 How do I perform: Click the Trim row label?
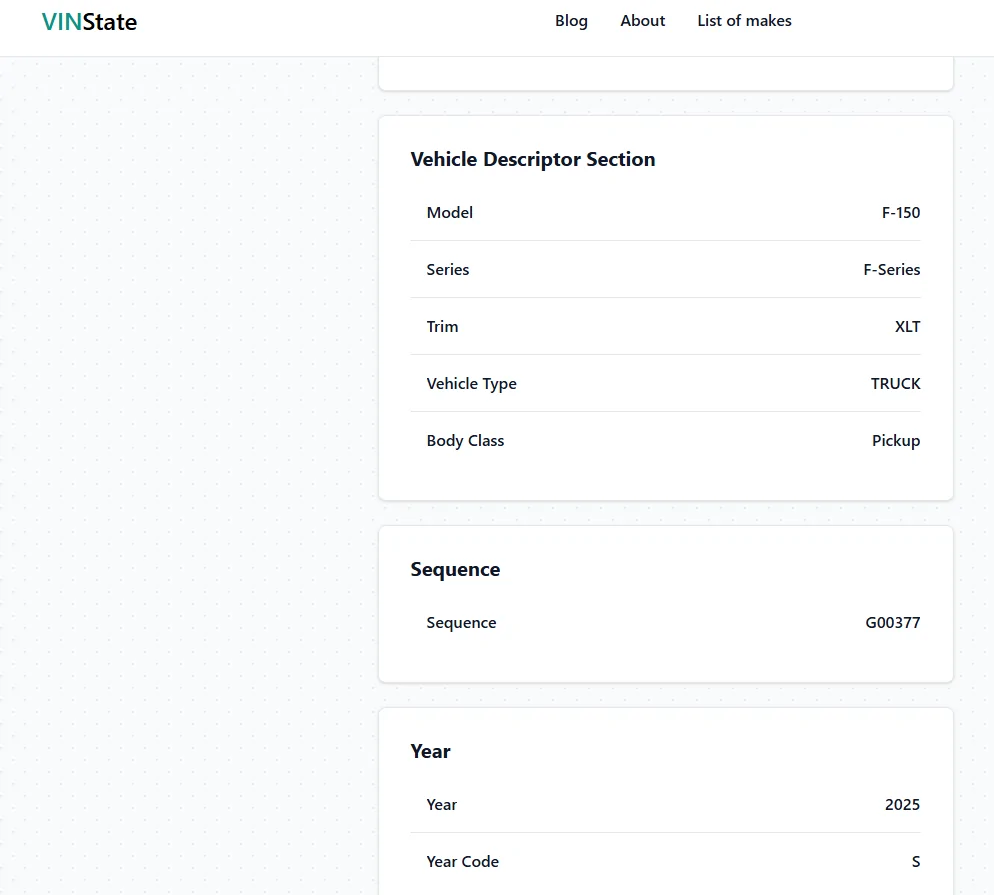click(442, 327)
